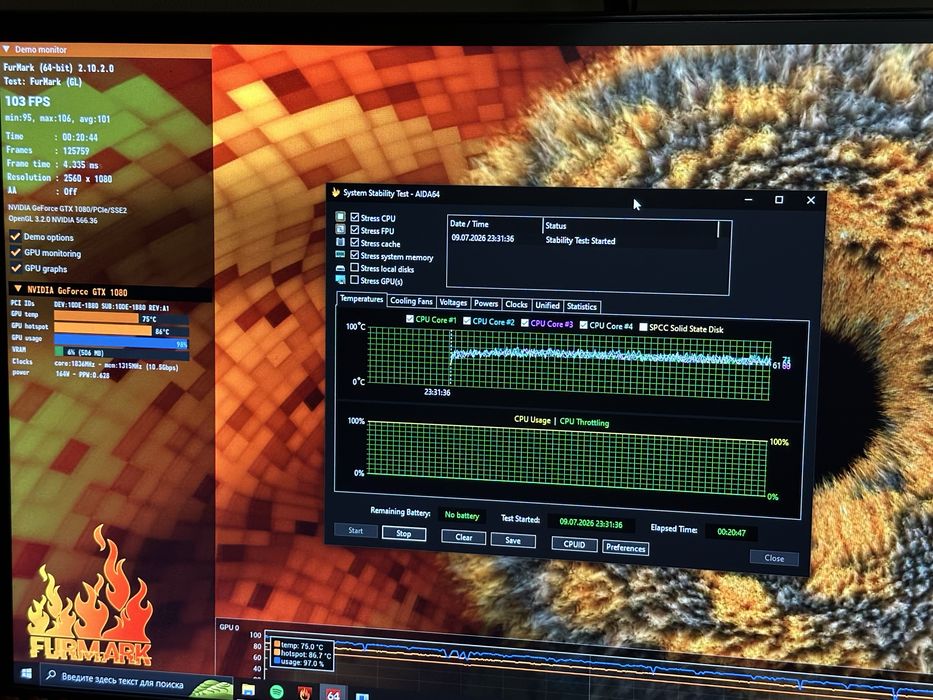Open File Explorer from the taskbar
This screenshot has width=933, height=700.
point(248,690)
